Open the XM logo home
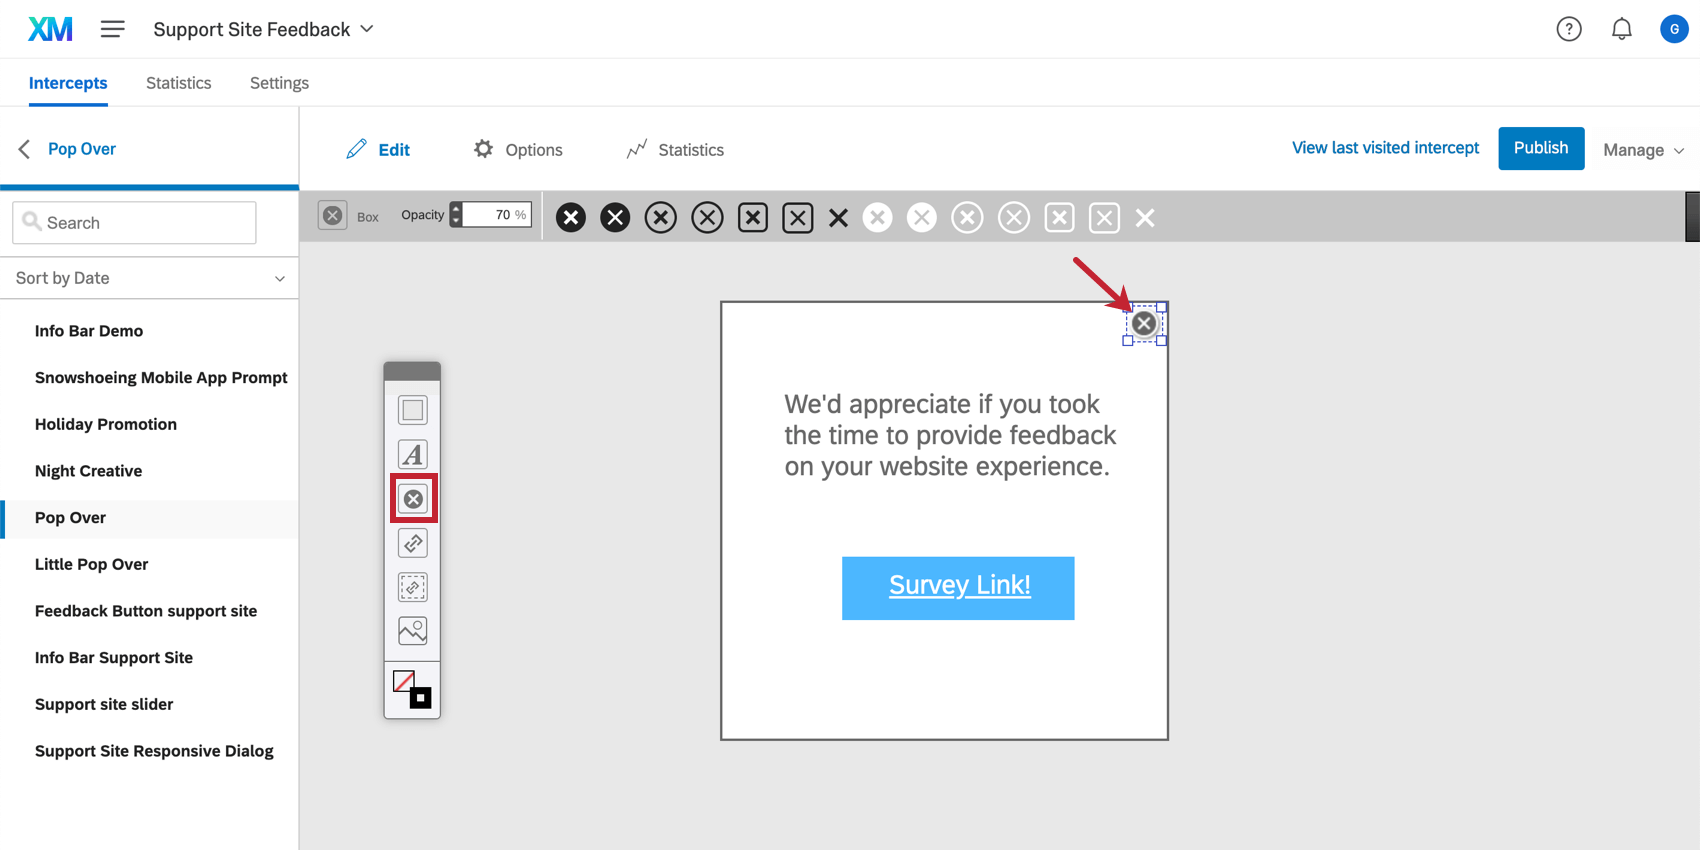 50,29
